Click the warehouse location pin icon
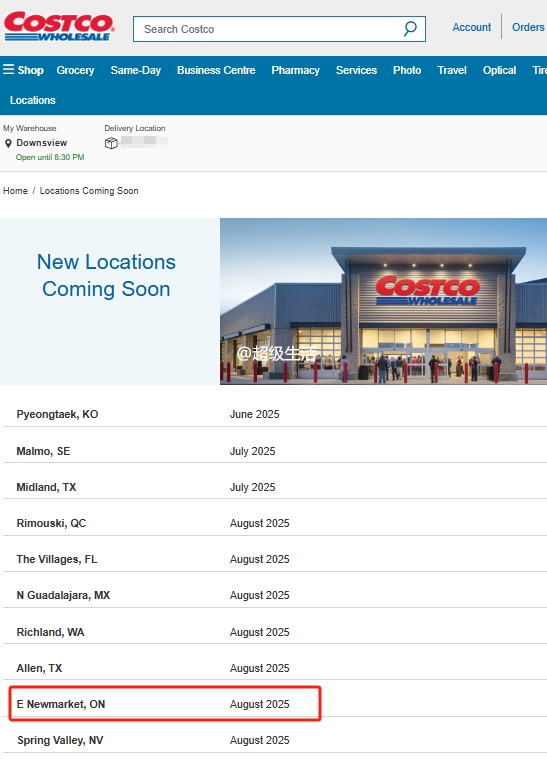The height and width of the screenshot is (777, 547). 8,144
